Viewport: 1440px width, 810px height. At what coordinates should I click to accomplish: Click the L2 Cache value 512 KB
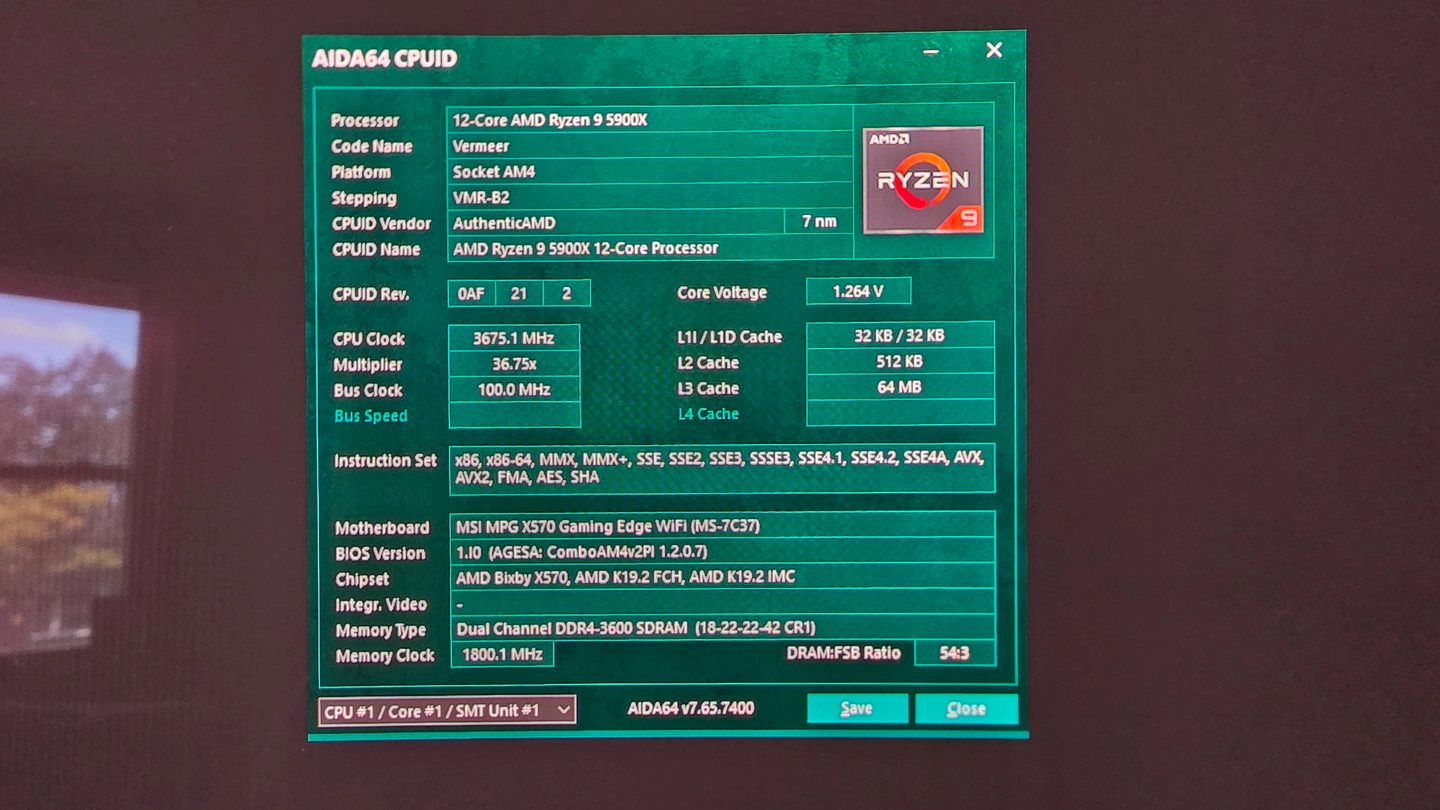click(900, 362)
